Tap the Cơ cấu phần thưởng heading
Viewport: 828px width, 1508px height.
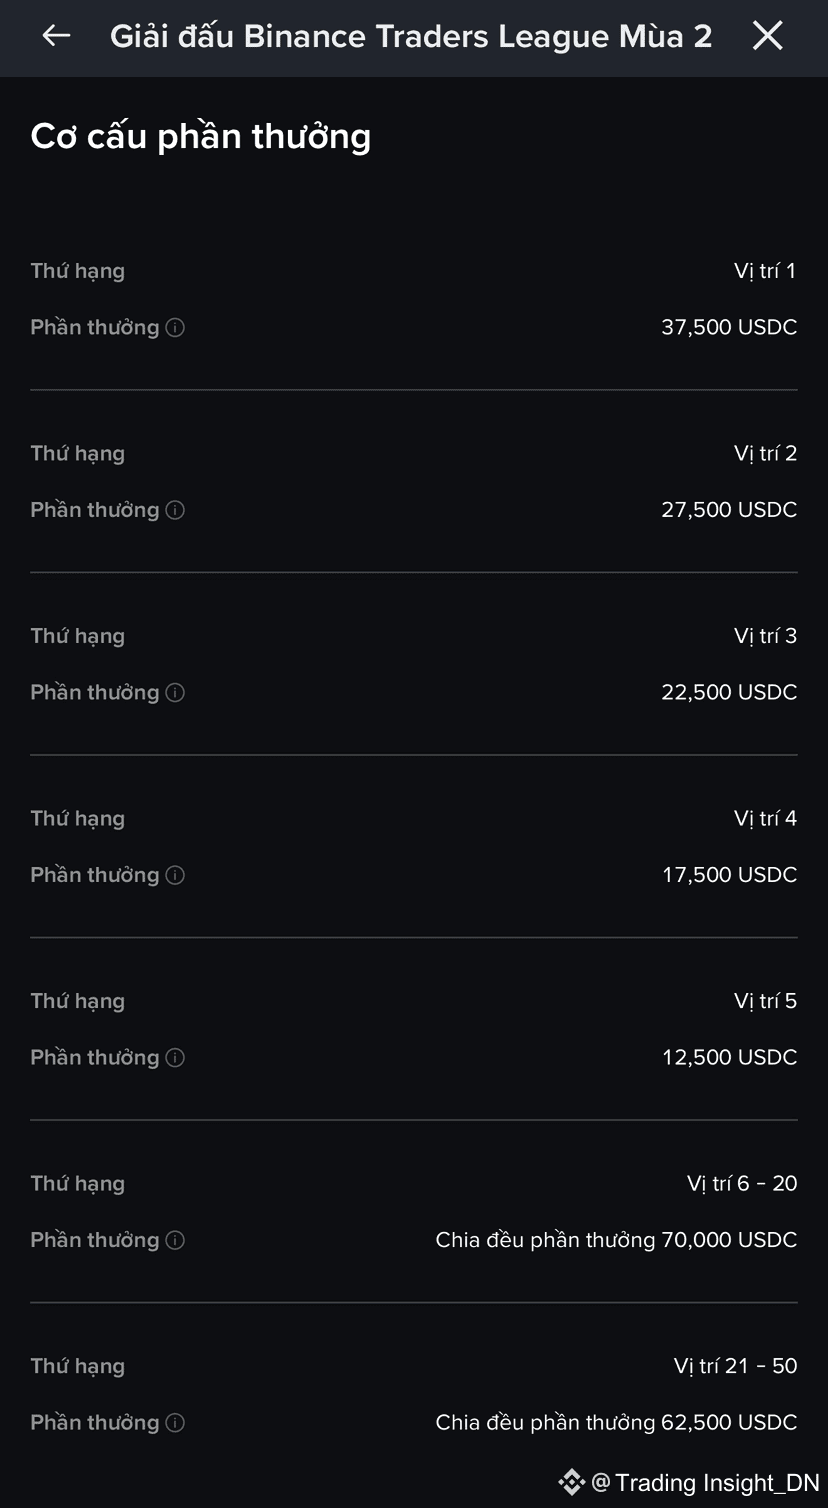click(201, 136)
